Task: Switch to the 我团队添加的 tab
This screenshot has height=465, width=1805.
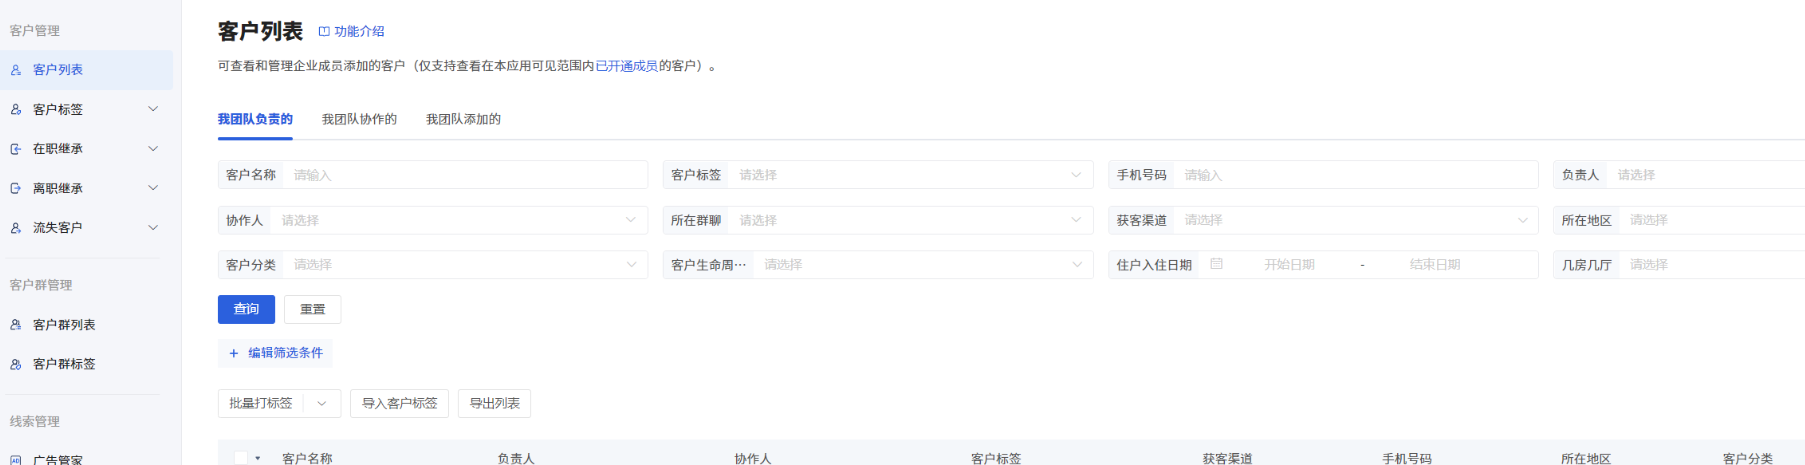Action: pyautogui.click(x=463, y=119)
